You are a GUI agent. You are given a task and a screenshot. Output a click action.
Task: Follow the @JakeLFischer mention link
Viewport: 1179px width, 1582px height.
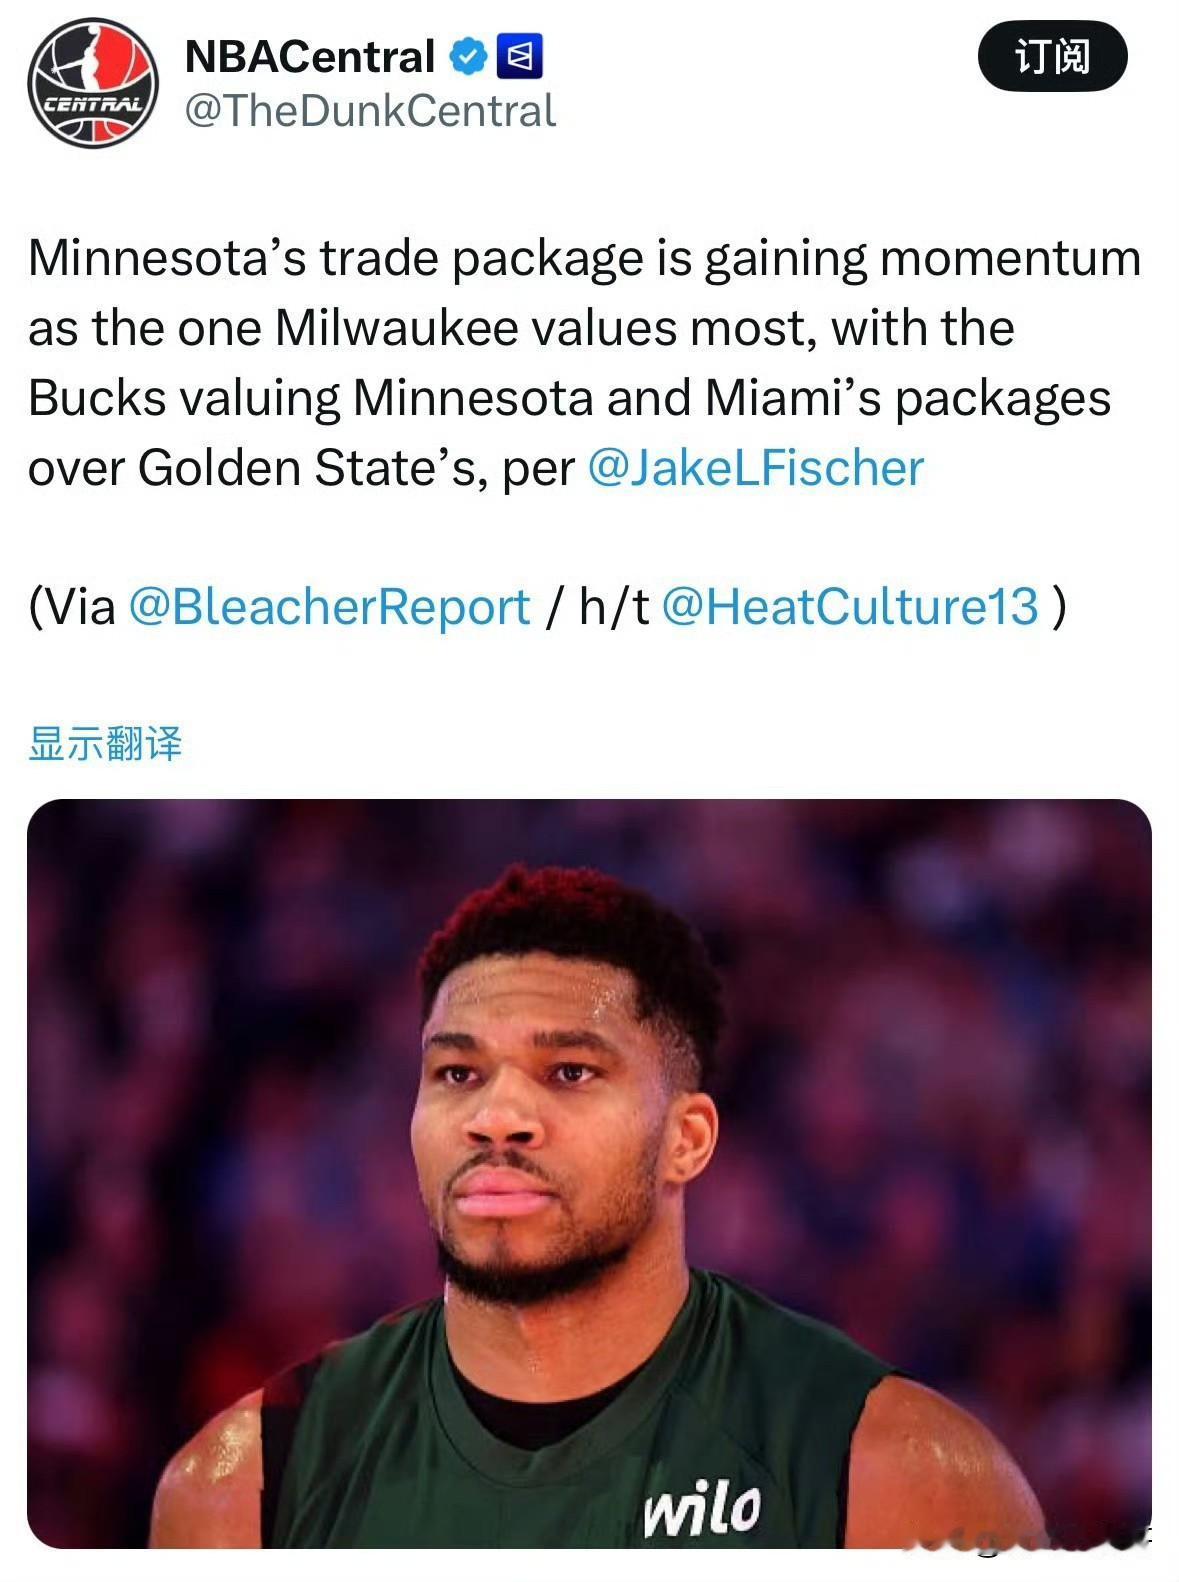756,467
